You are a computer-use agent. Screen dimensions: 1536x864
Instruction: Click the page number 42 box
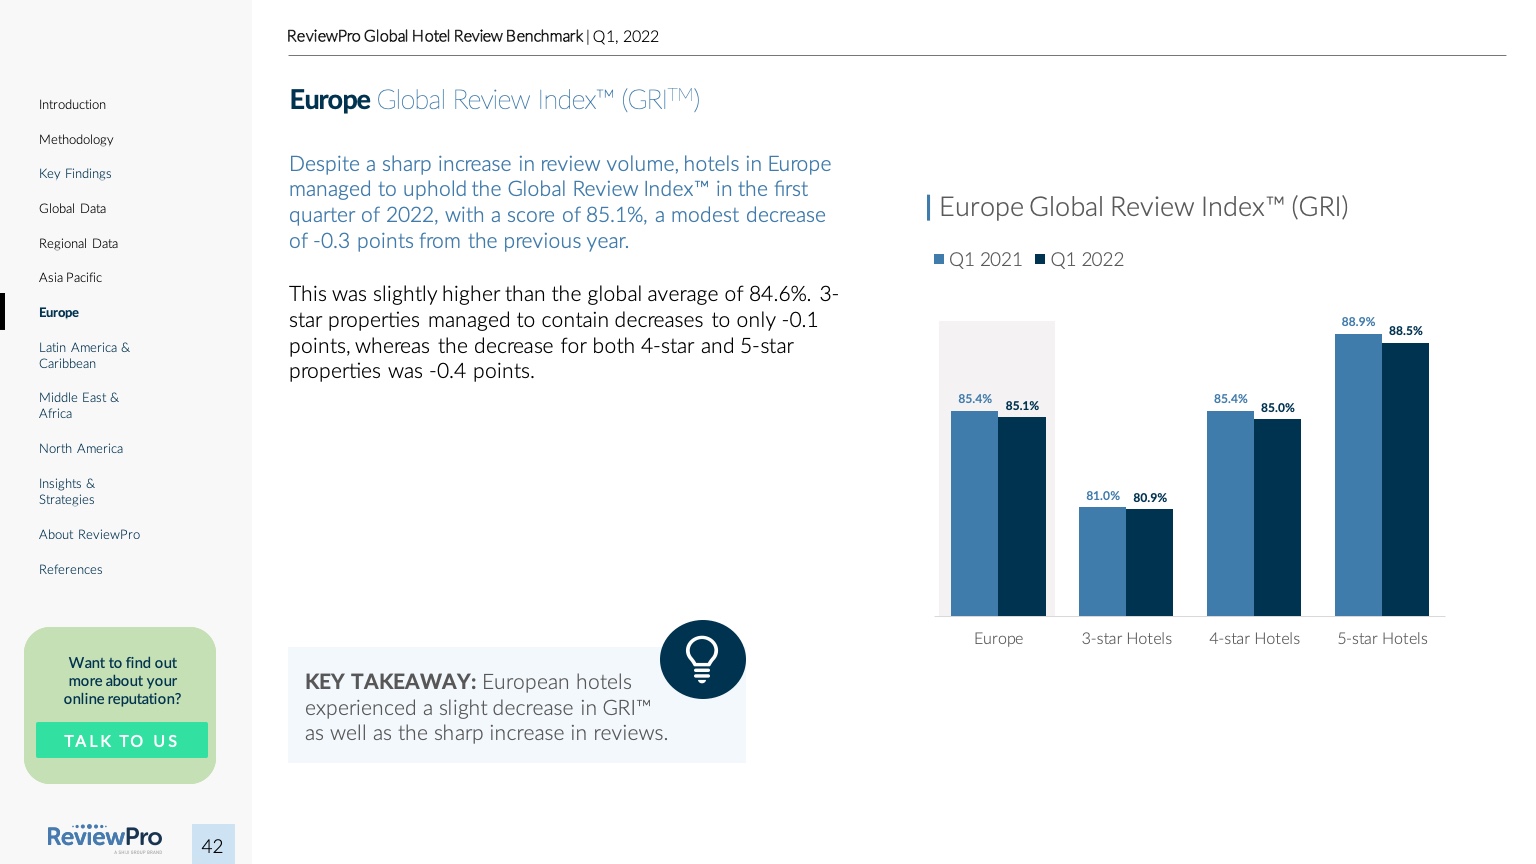click(213, 845)
